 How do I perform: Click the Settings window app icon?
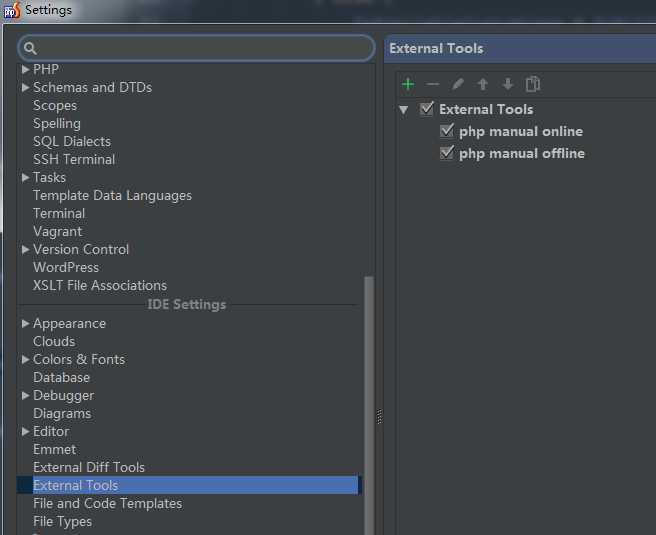pos(12,10)
